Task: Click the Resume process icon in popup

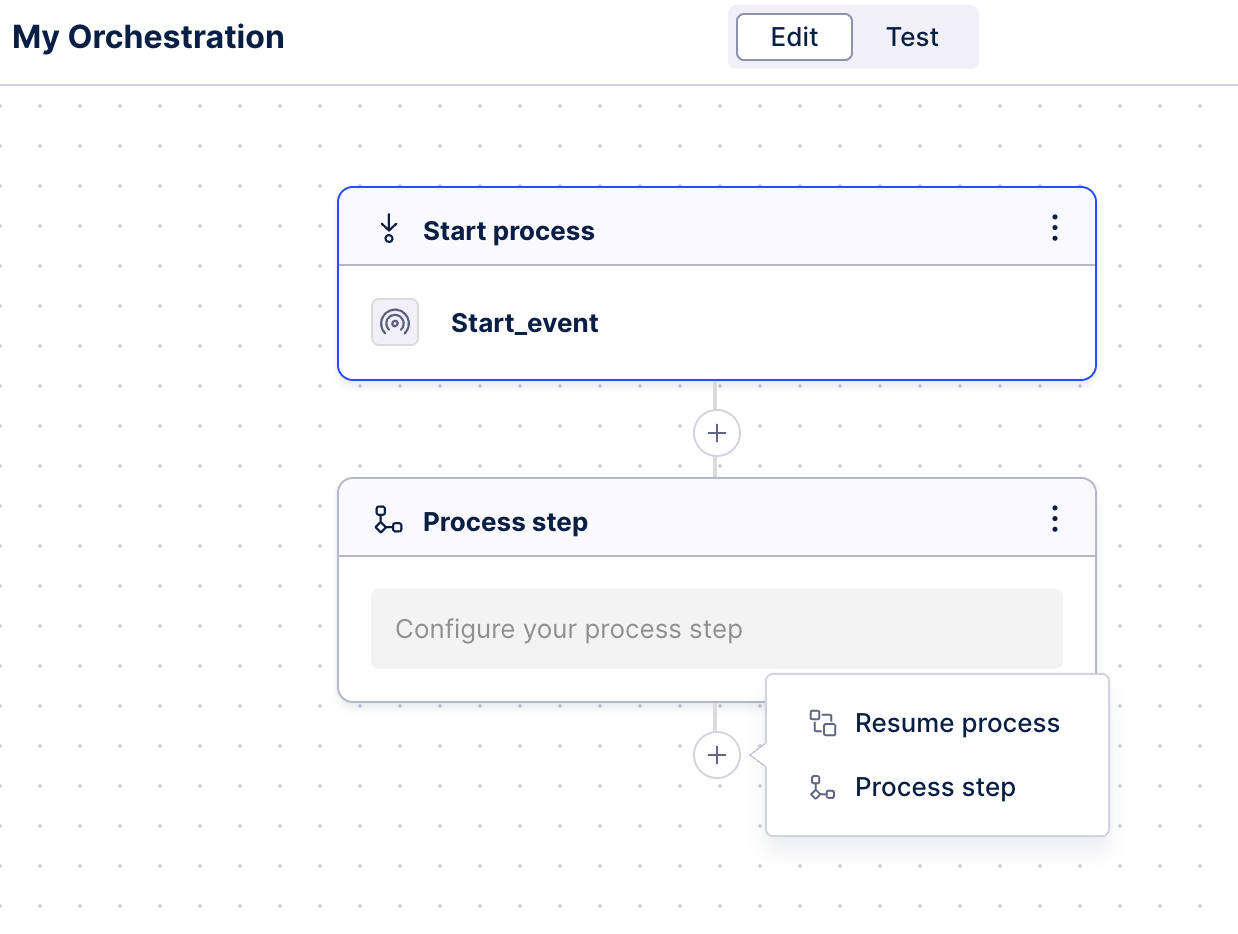Action: point(822,723)
